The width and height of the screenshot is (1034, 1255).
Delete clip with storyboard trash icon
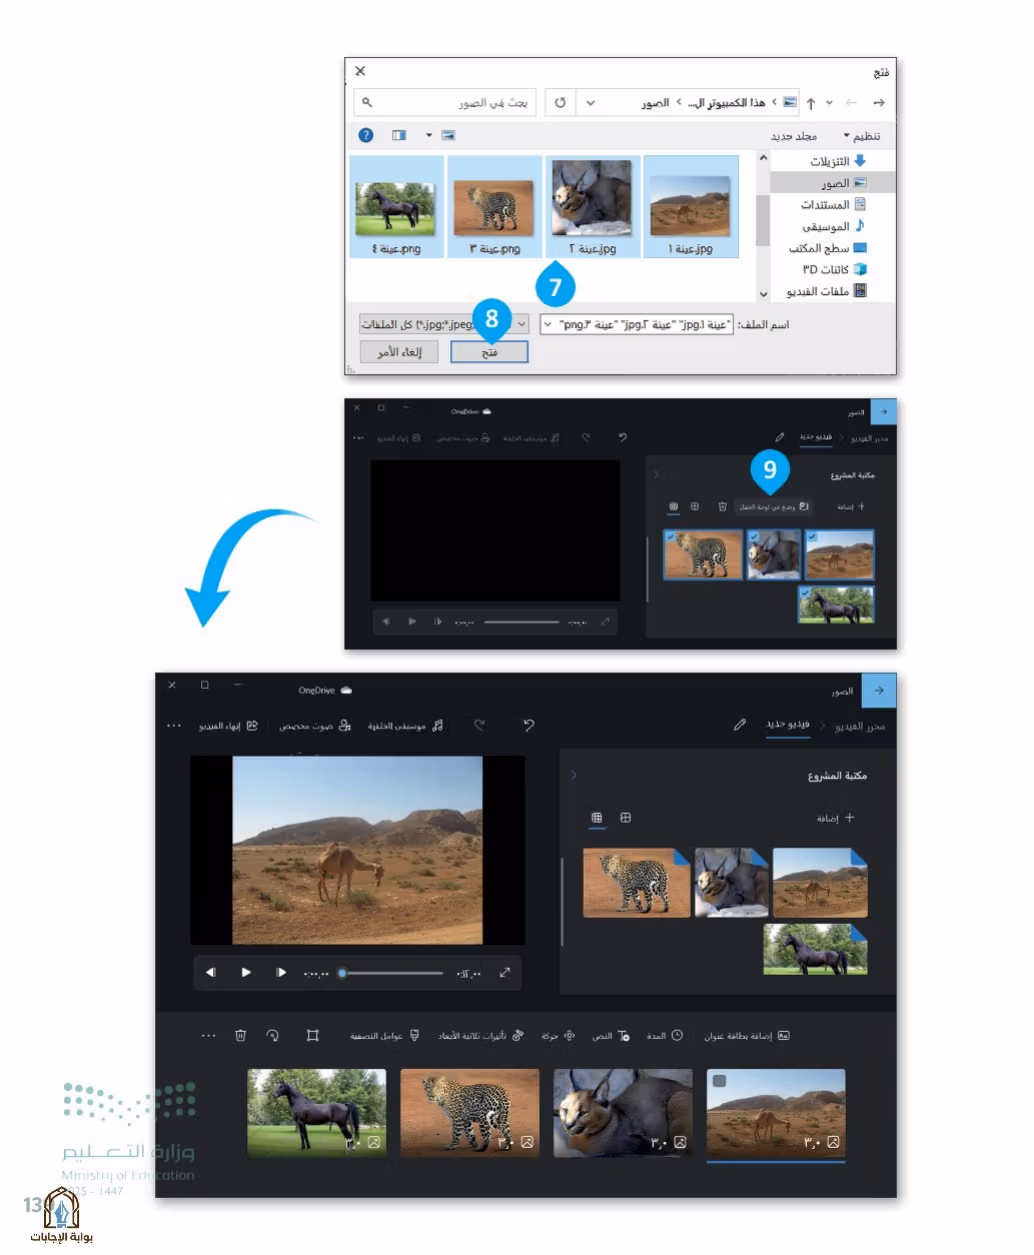click(240, 1036)
